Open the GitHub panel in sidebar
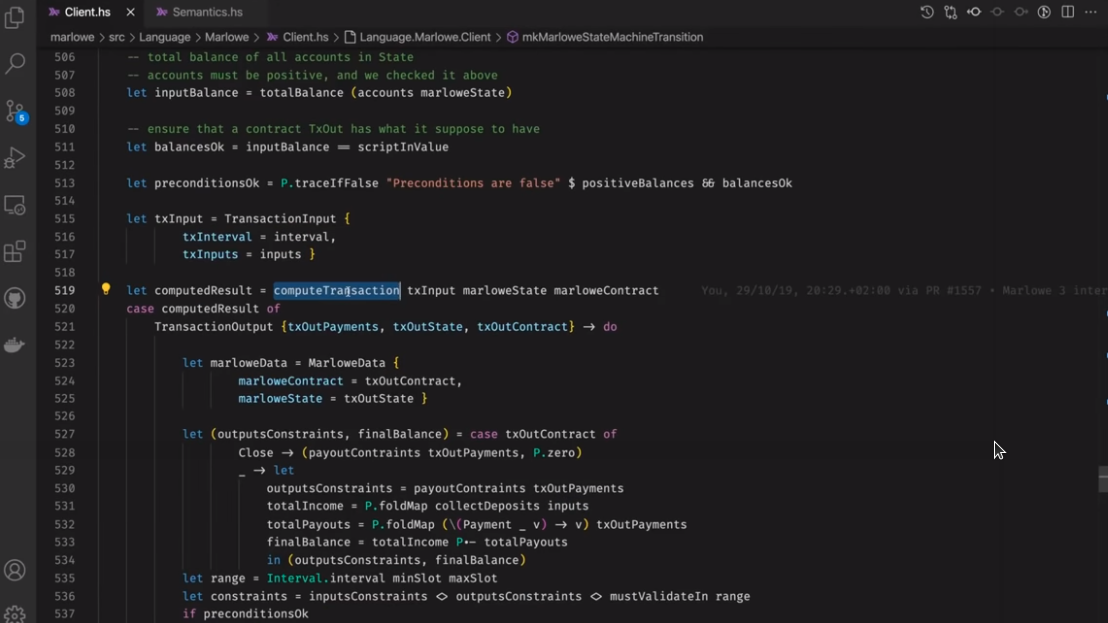Viewport: 1108px width, 623px height. 15,299
